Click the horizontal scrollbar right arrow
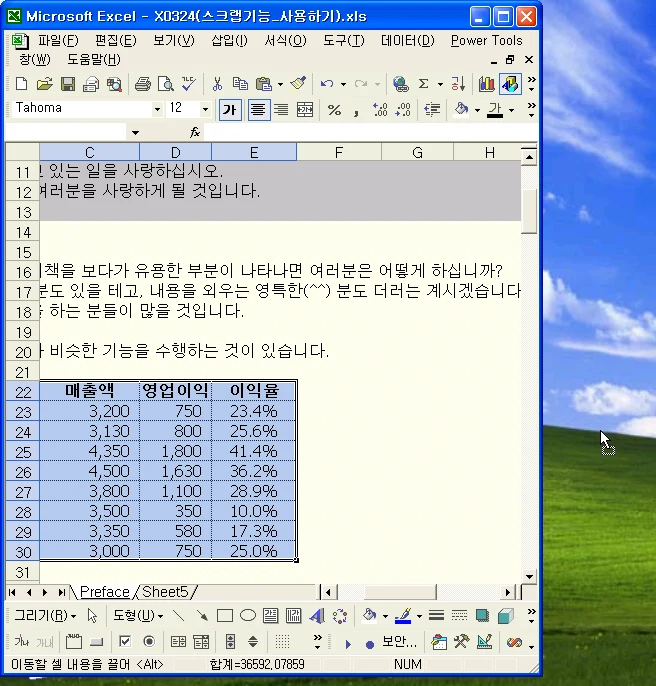The width and height of the screenshot is (656, 686). tap(507, 592)
